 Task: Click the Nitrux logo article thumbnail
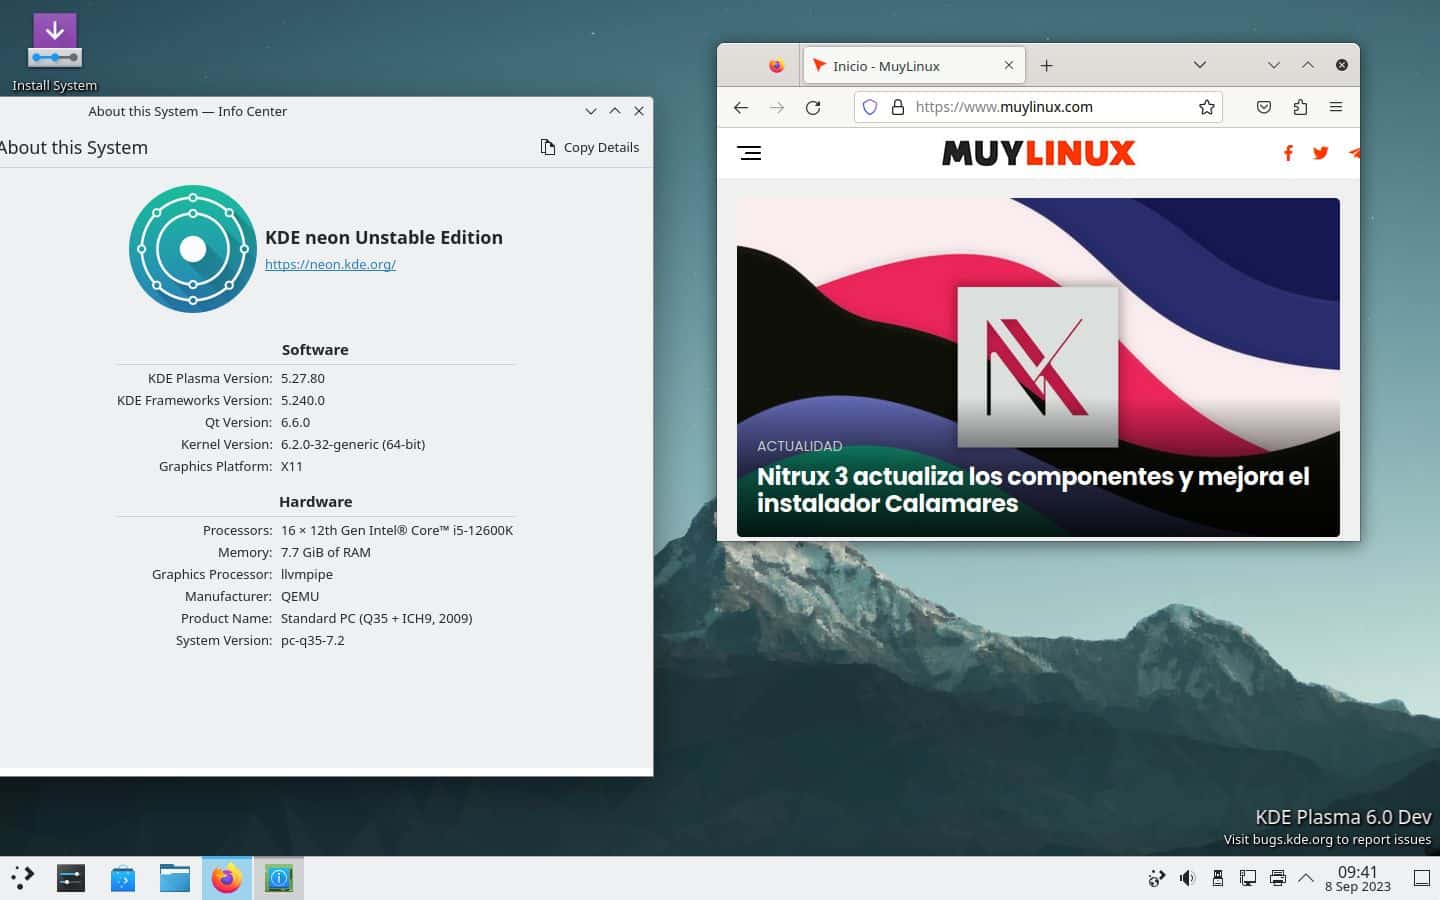[x=1038, y=367]
